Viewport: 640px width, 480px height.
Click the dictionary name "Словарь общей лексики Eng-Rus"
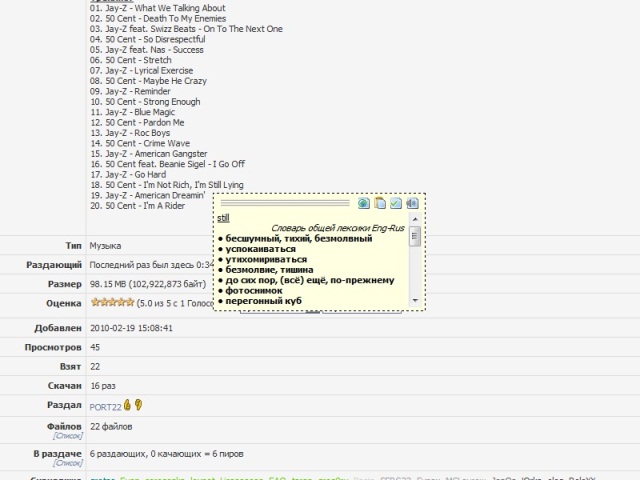click(x=338, y=228)
